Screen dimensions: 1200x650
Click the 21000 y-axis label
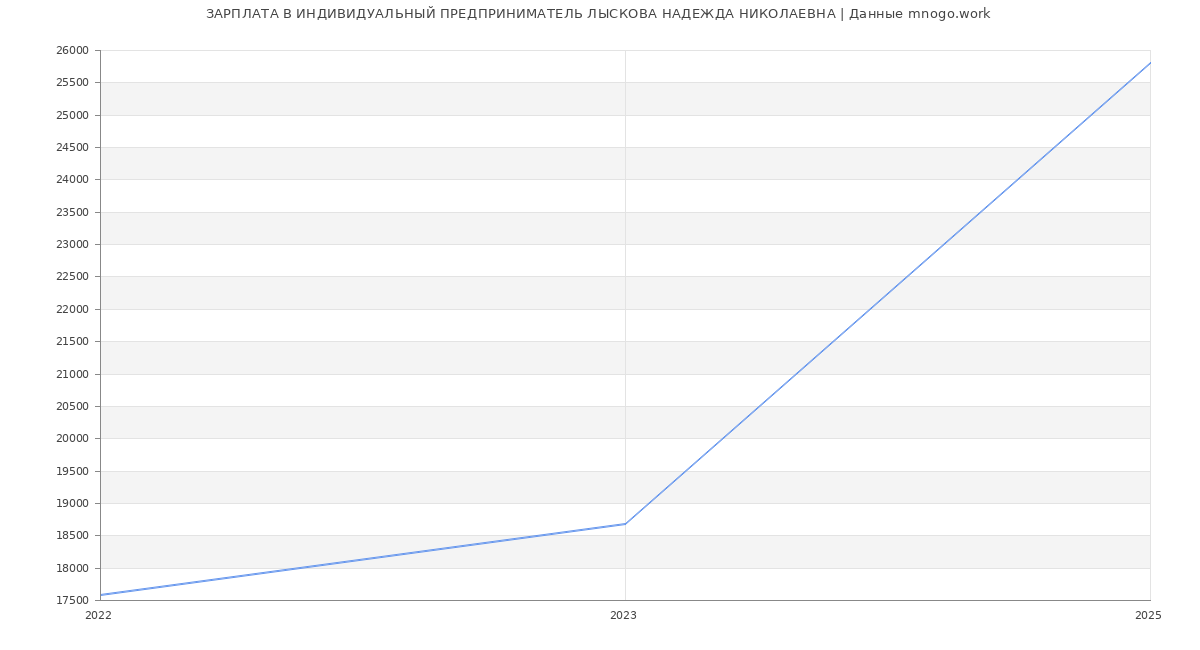click(72, 374)
